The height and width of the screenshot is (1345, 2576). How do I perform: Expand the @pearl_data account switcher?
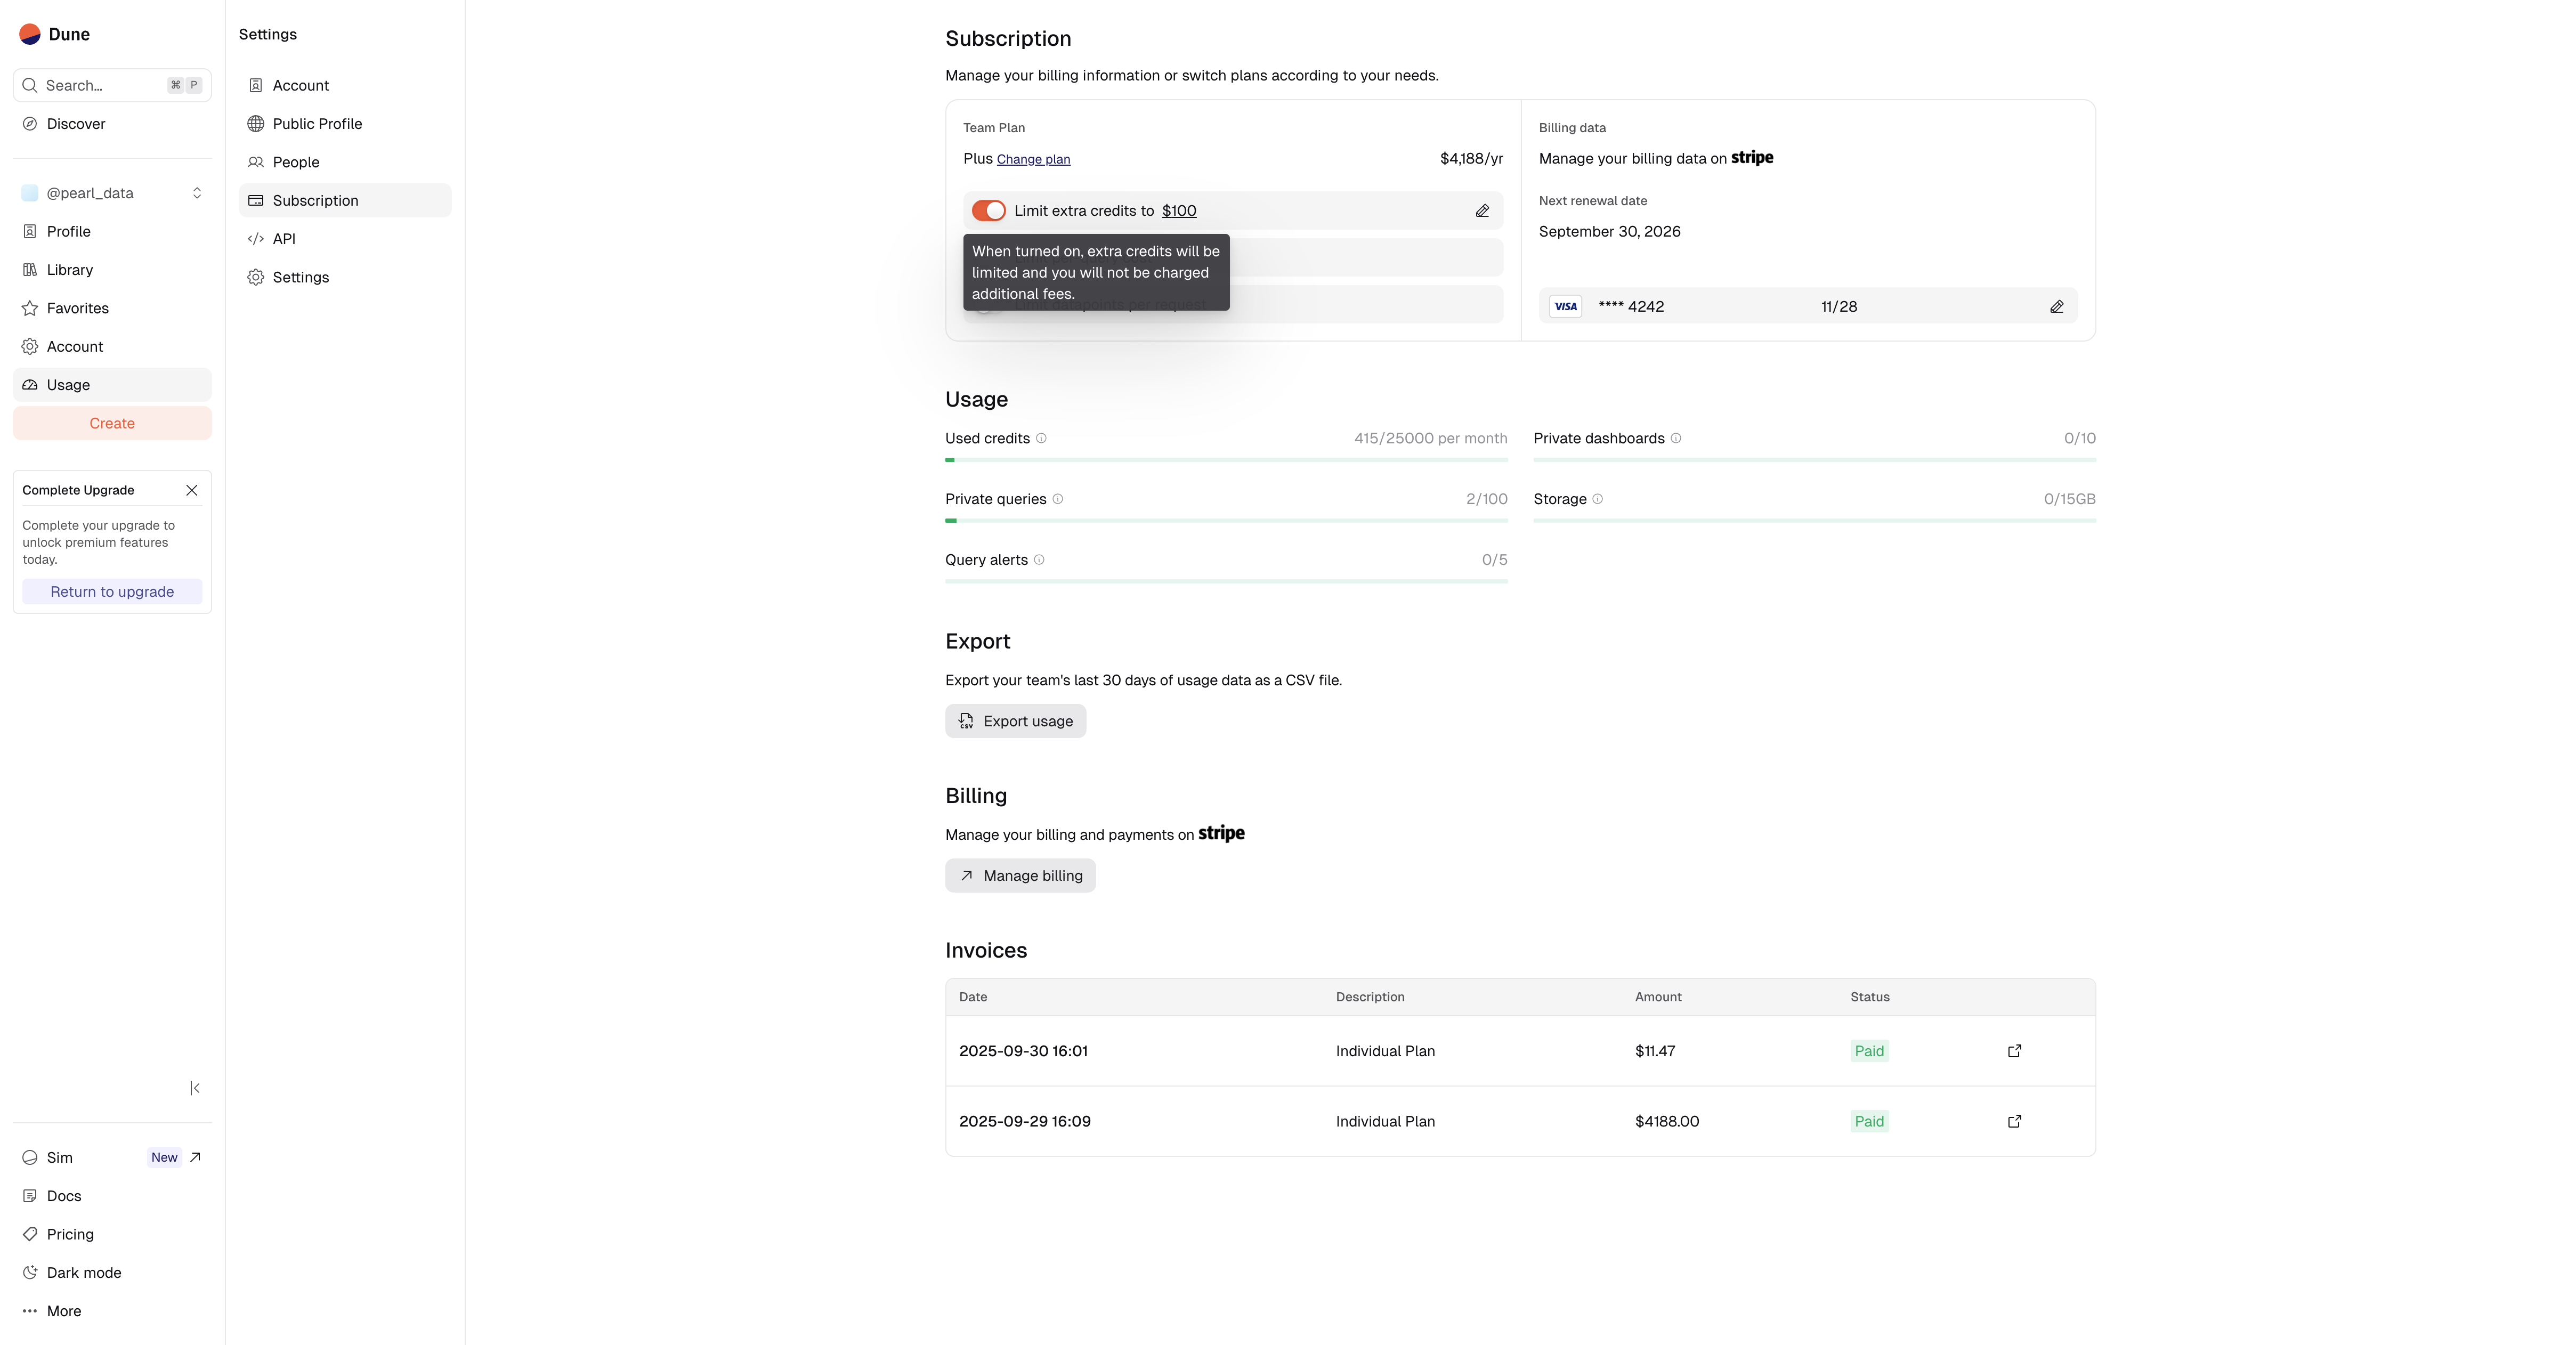(112, 193)
